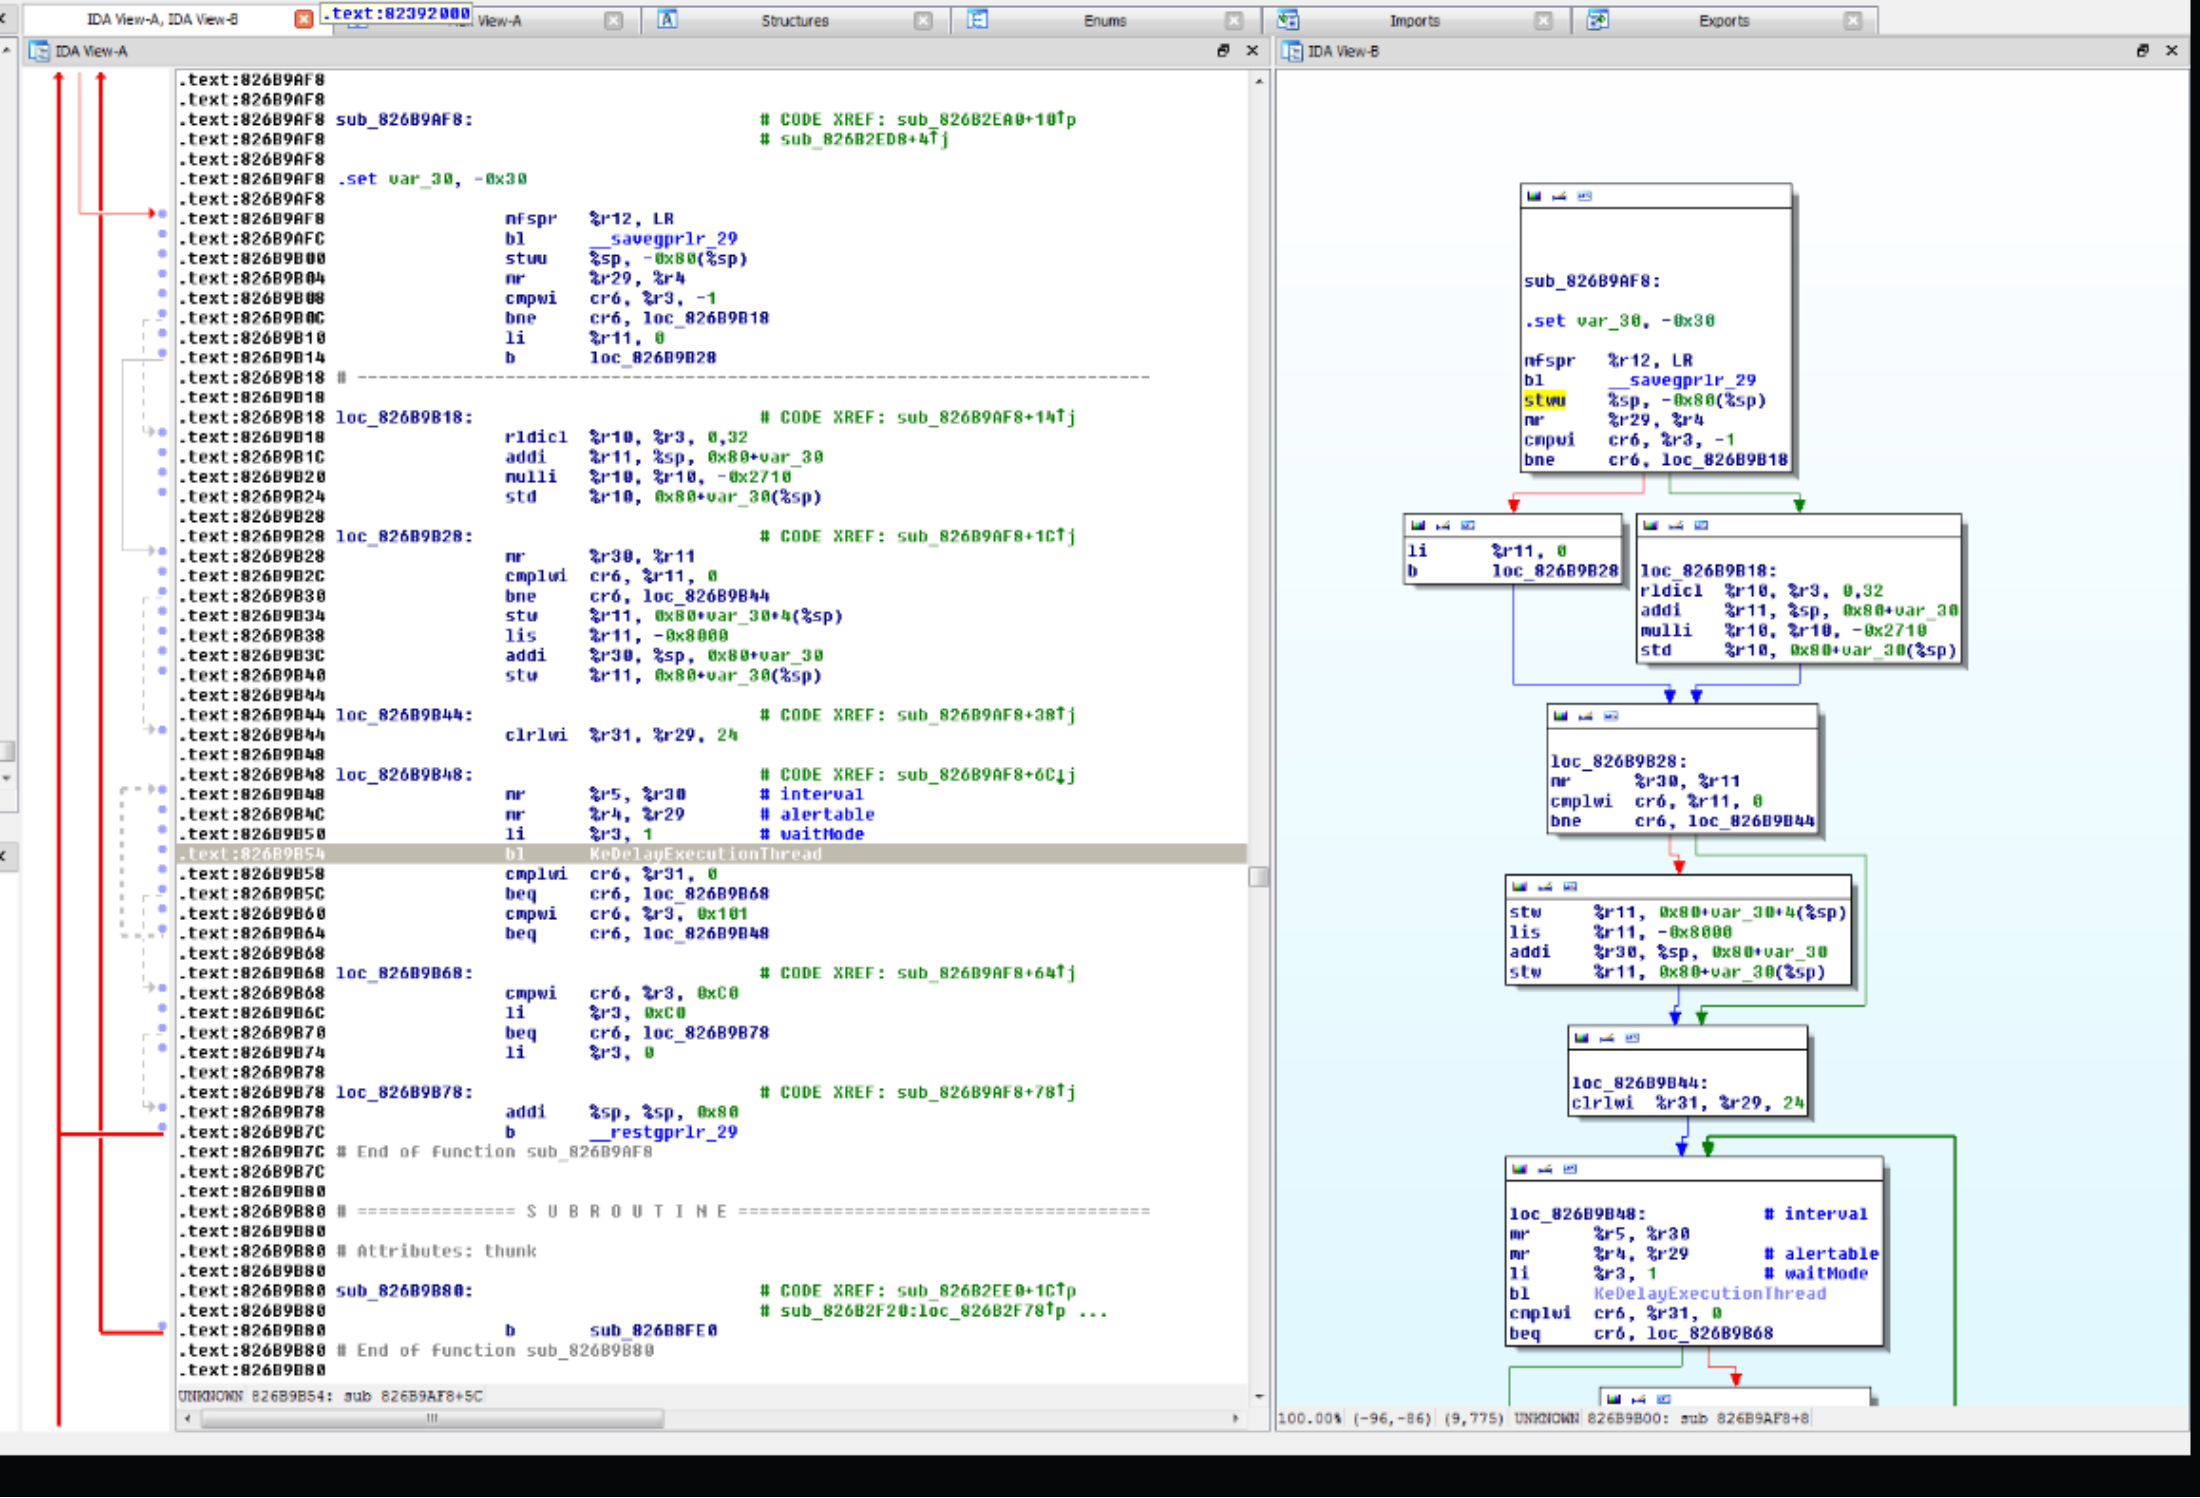The image size is (2200, 1498).
Task: Toggle breakpoint dot at .text:826B9B1C
Action: click(162, 452)
